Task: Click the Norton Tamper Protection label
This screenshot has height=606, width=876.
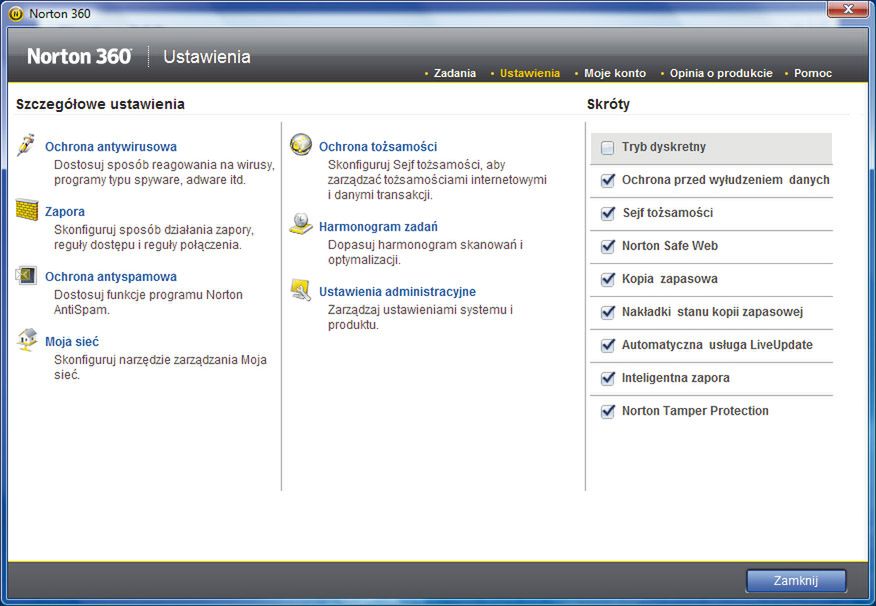Action: point(695,411)
